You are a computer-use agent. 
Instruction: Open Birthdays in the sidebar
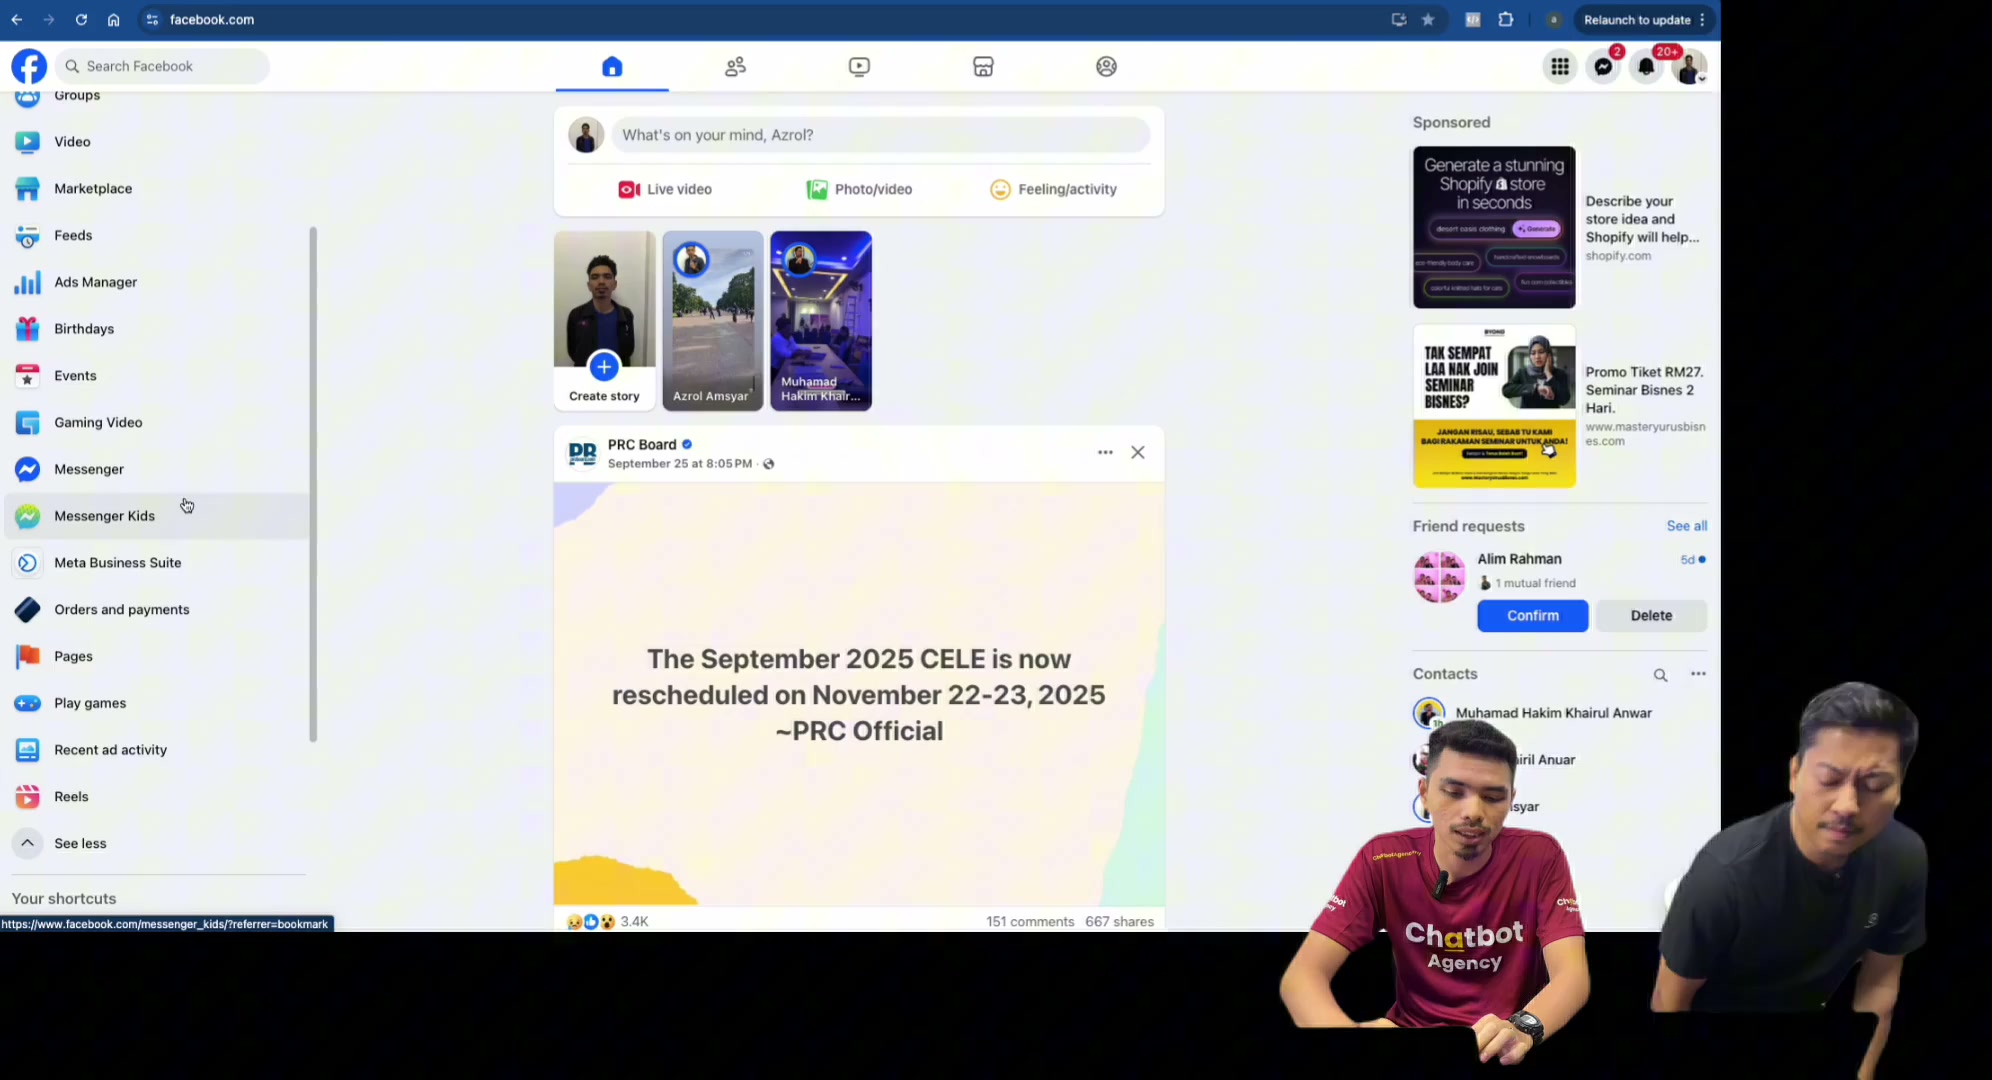pos(157,329)
